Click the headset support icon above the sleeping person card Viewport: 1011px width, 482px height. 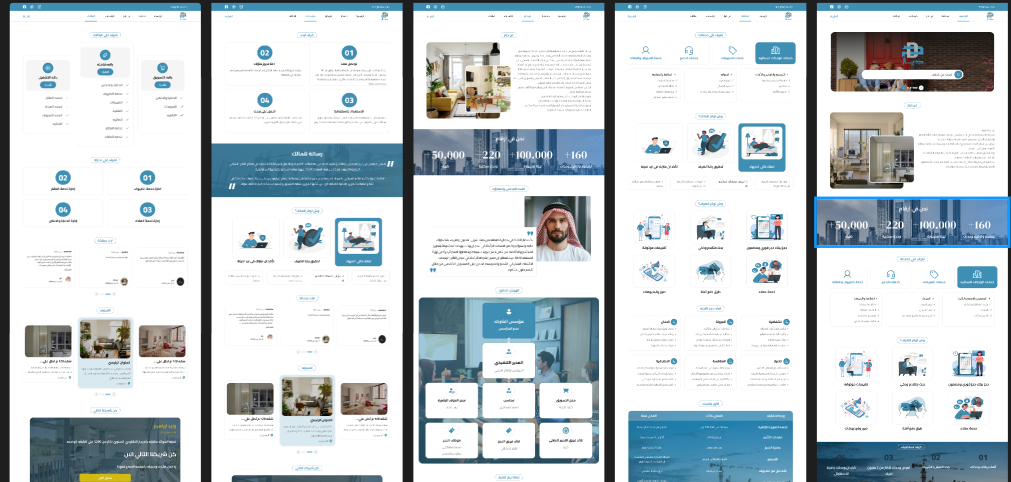point(689,50)
